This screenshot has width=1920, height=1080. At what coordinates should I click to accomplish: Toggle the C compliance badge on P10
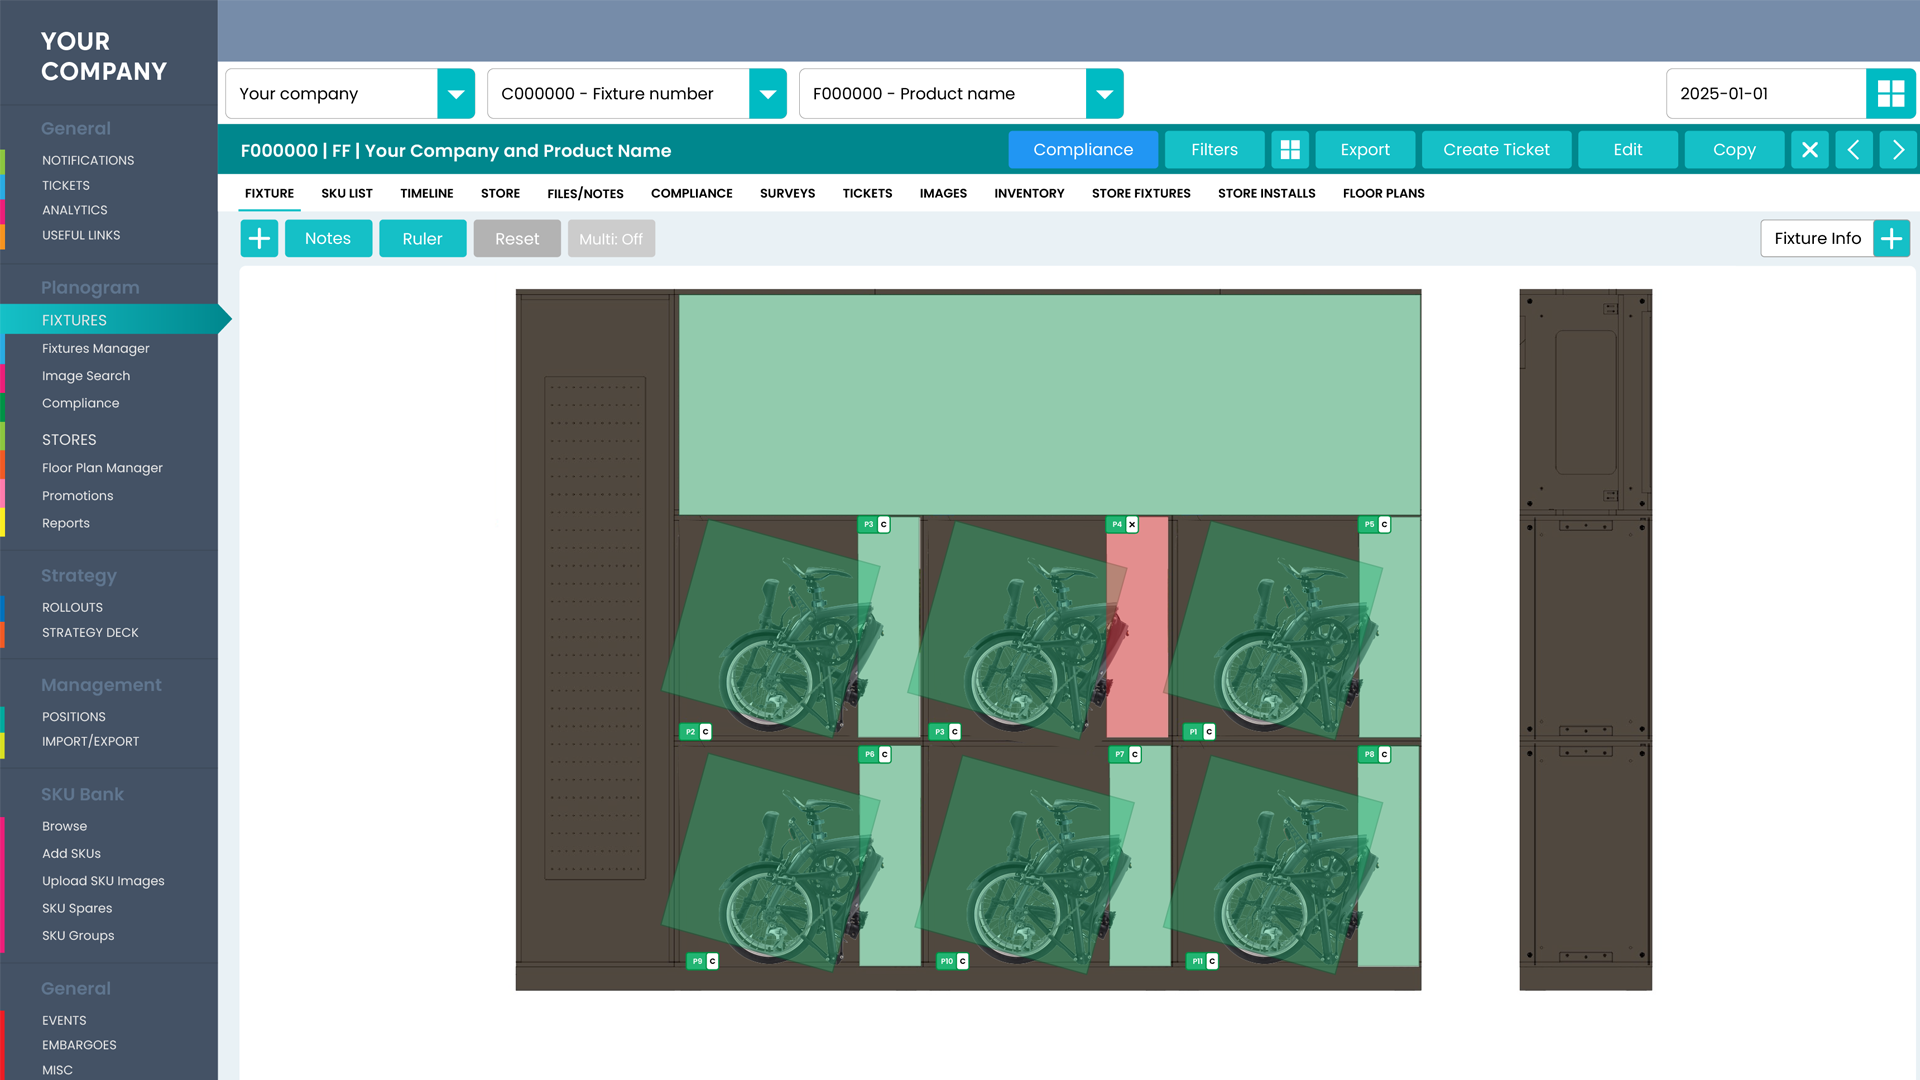click(962, 961)
